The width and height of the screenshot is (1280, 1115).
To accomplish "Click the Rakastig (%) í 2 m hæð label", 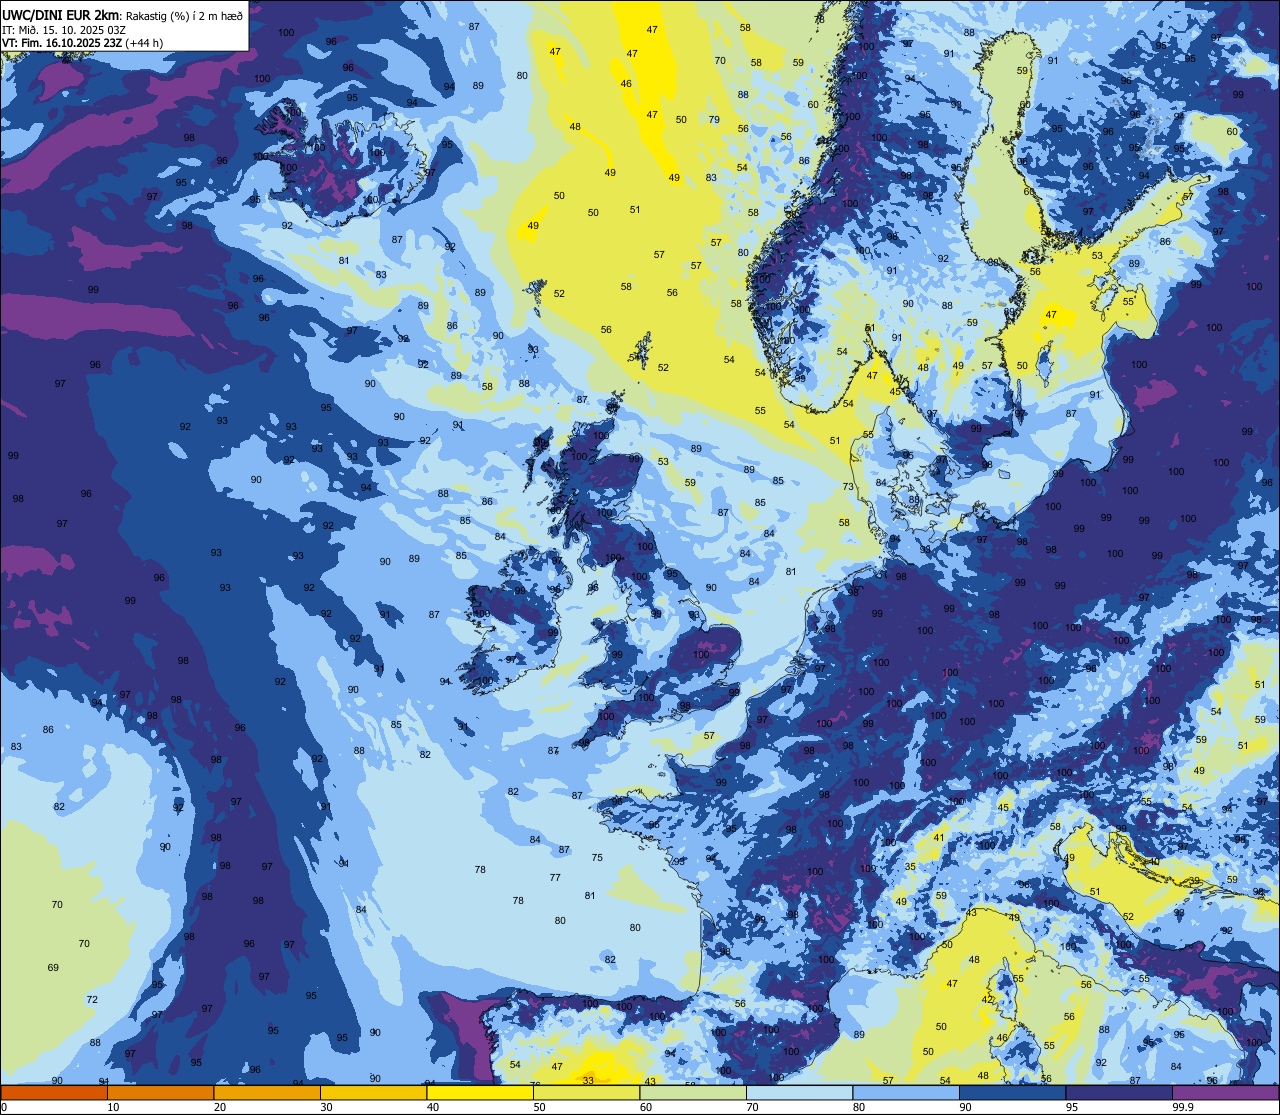I will click(184, 15).
